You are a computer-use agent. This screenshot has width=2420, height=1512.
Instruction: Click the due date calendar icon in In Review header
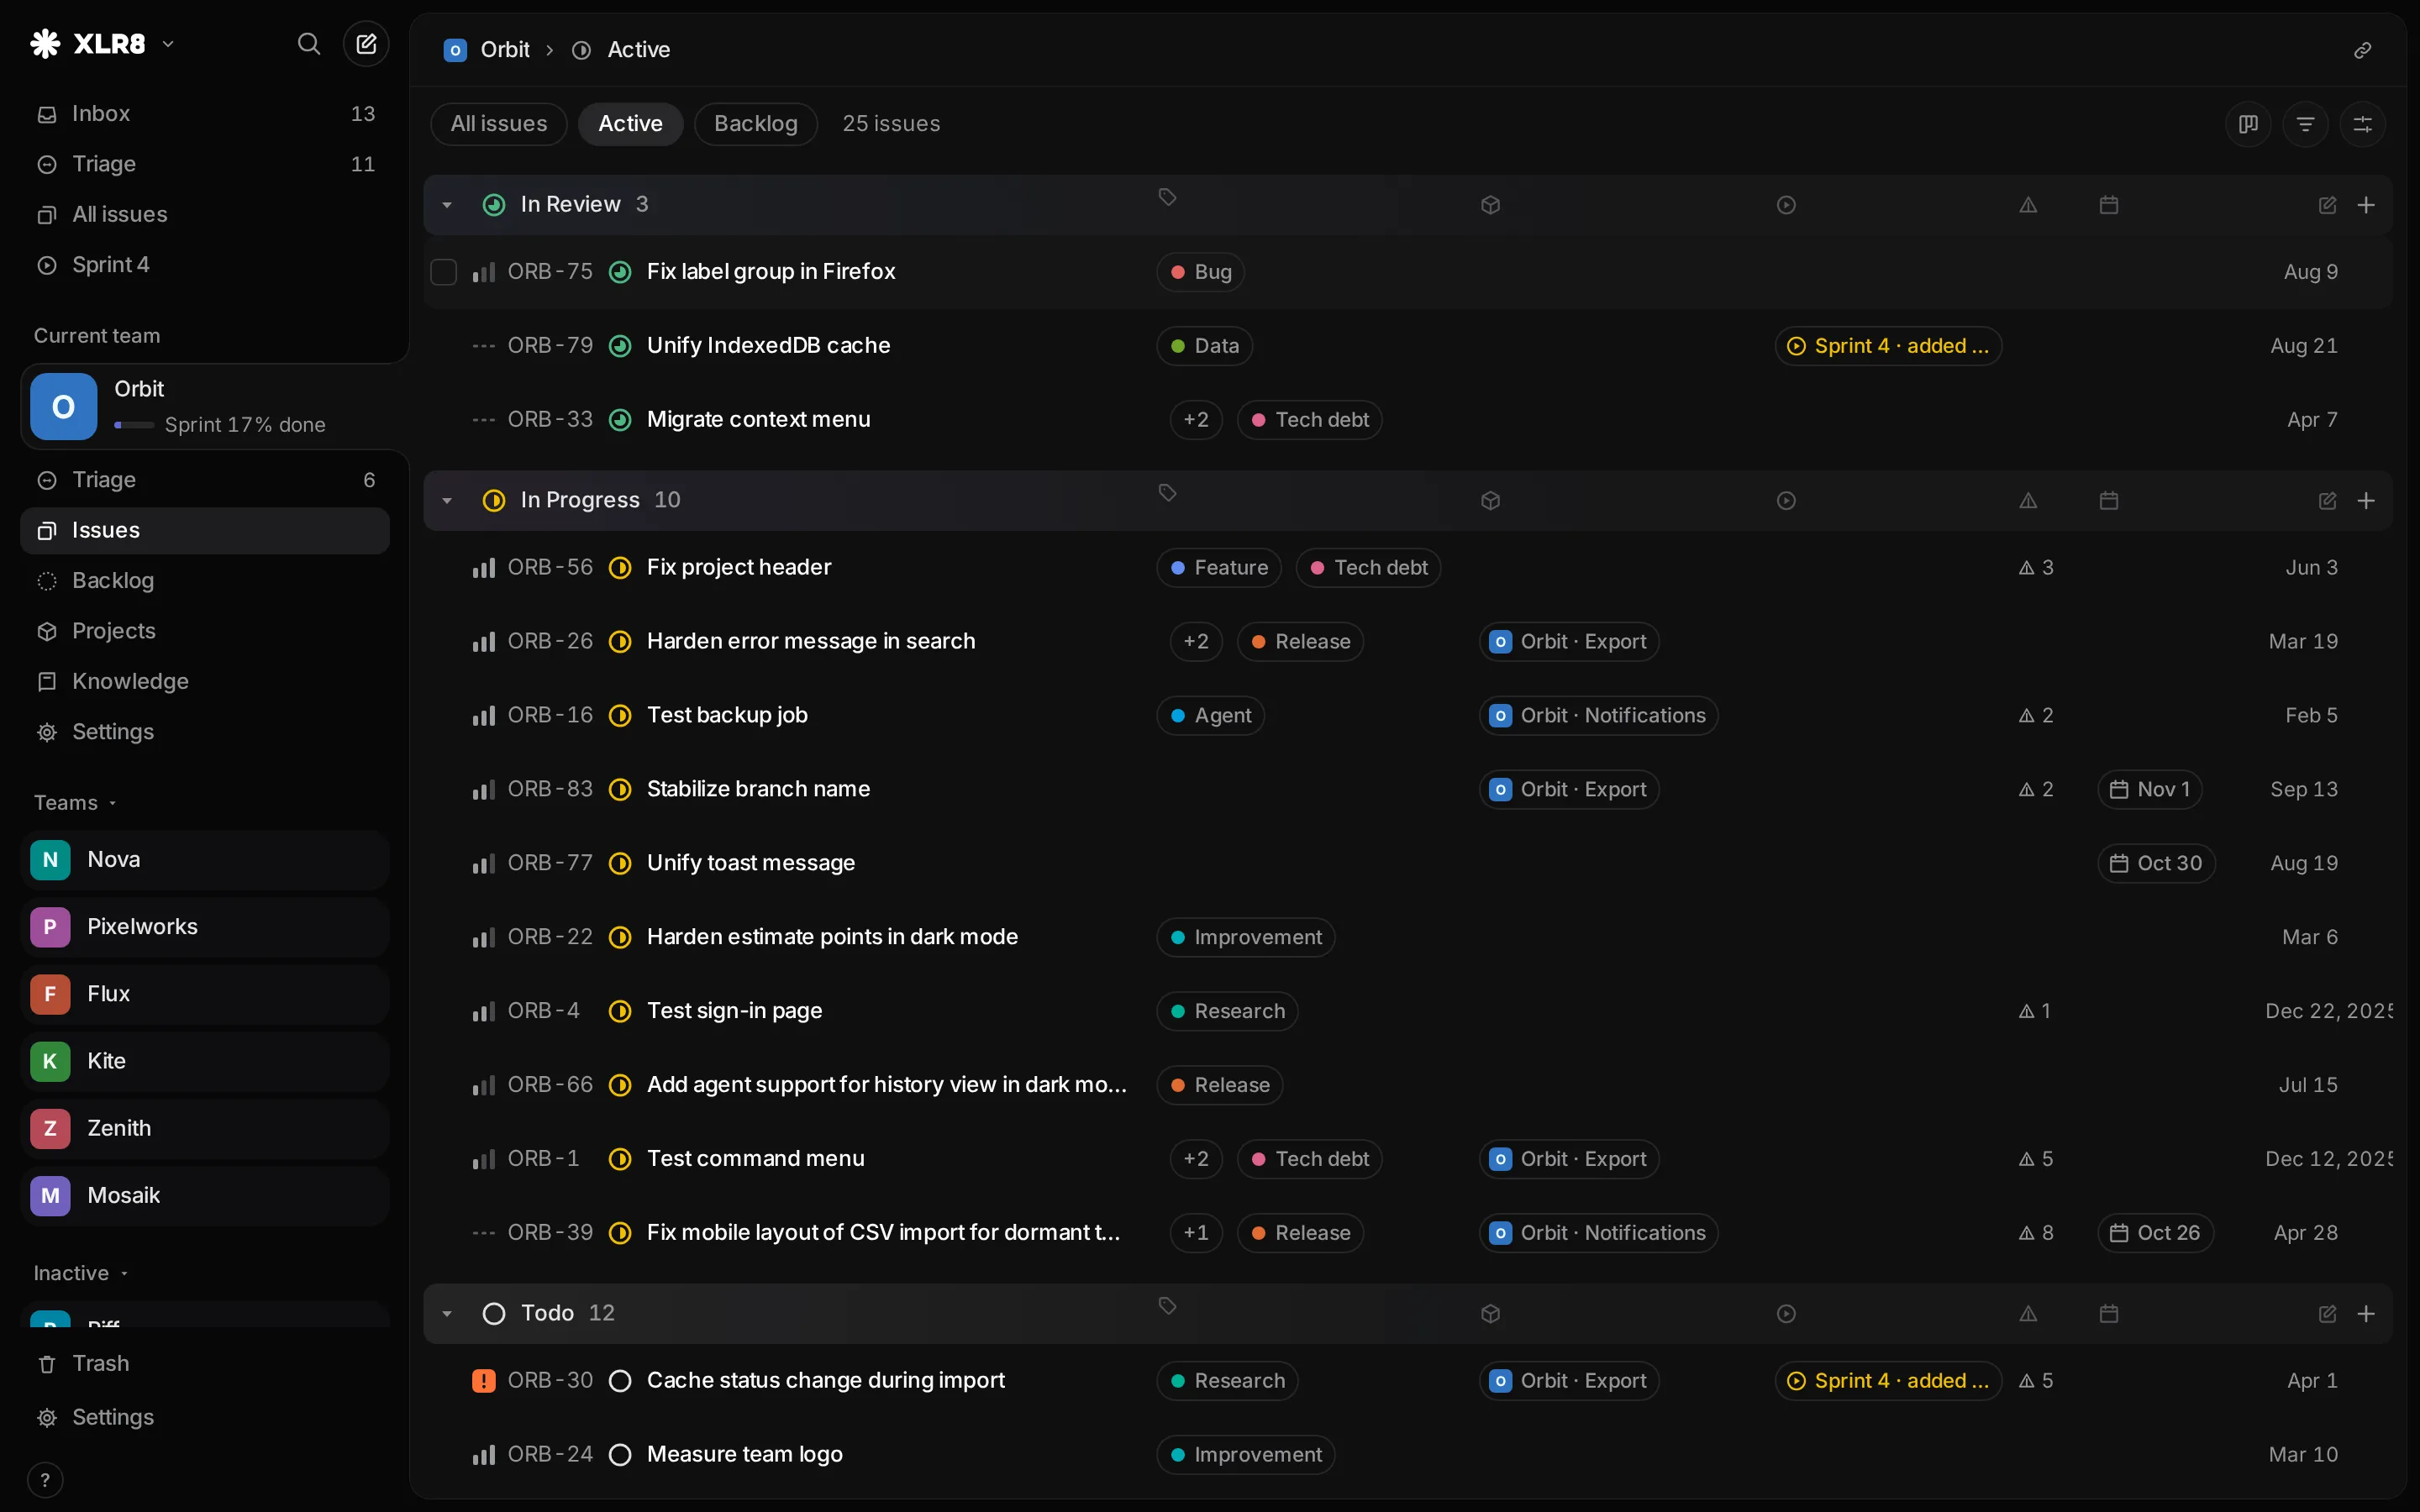pyautogui.click(x=2109, y=205)
